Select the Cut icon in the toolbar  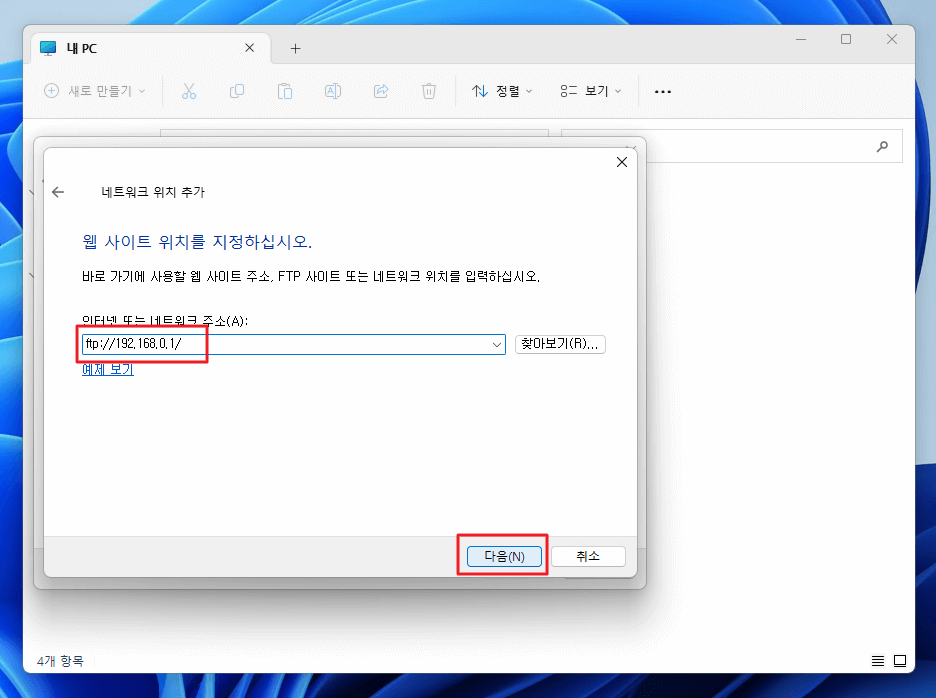pyautogui.click(x=189, y=91)
